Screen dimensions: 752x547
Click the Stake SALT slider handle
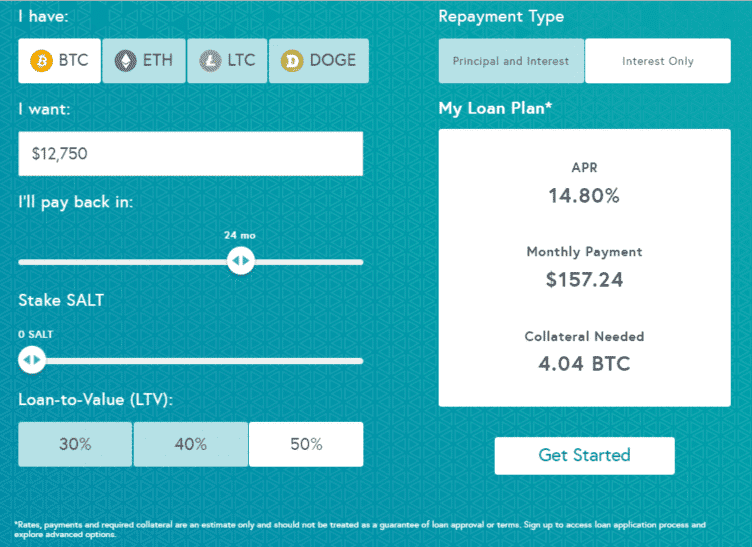pos(32,360)
